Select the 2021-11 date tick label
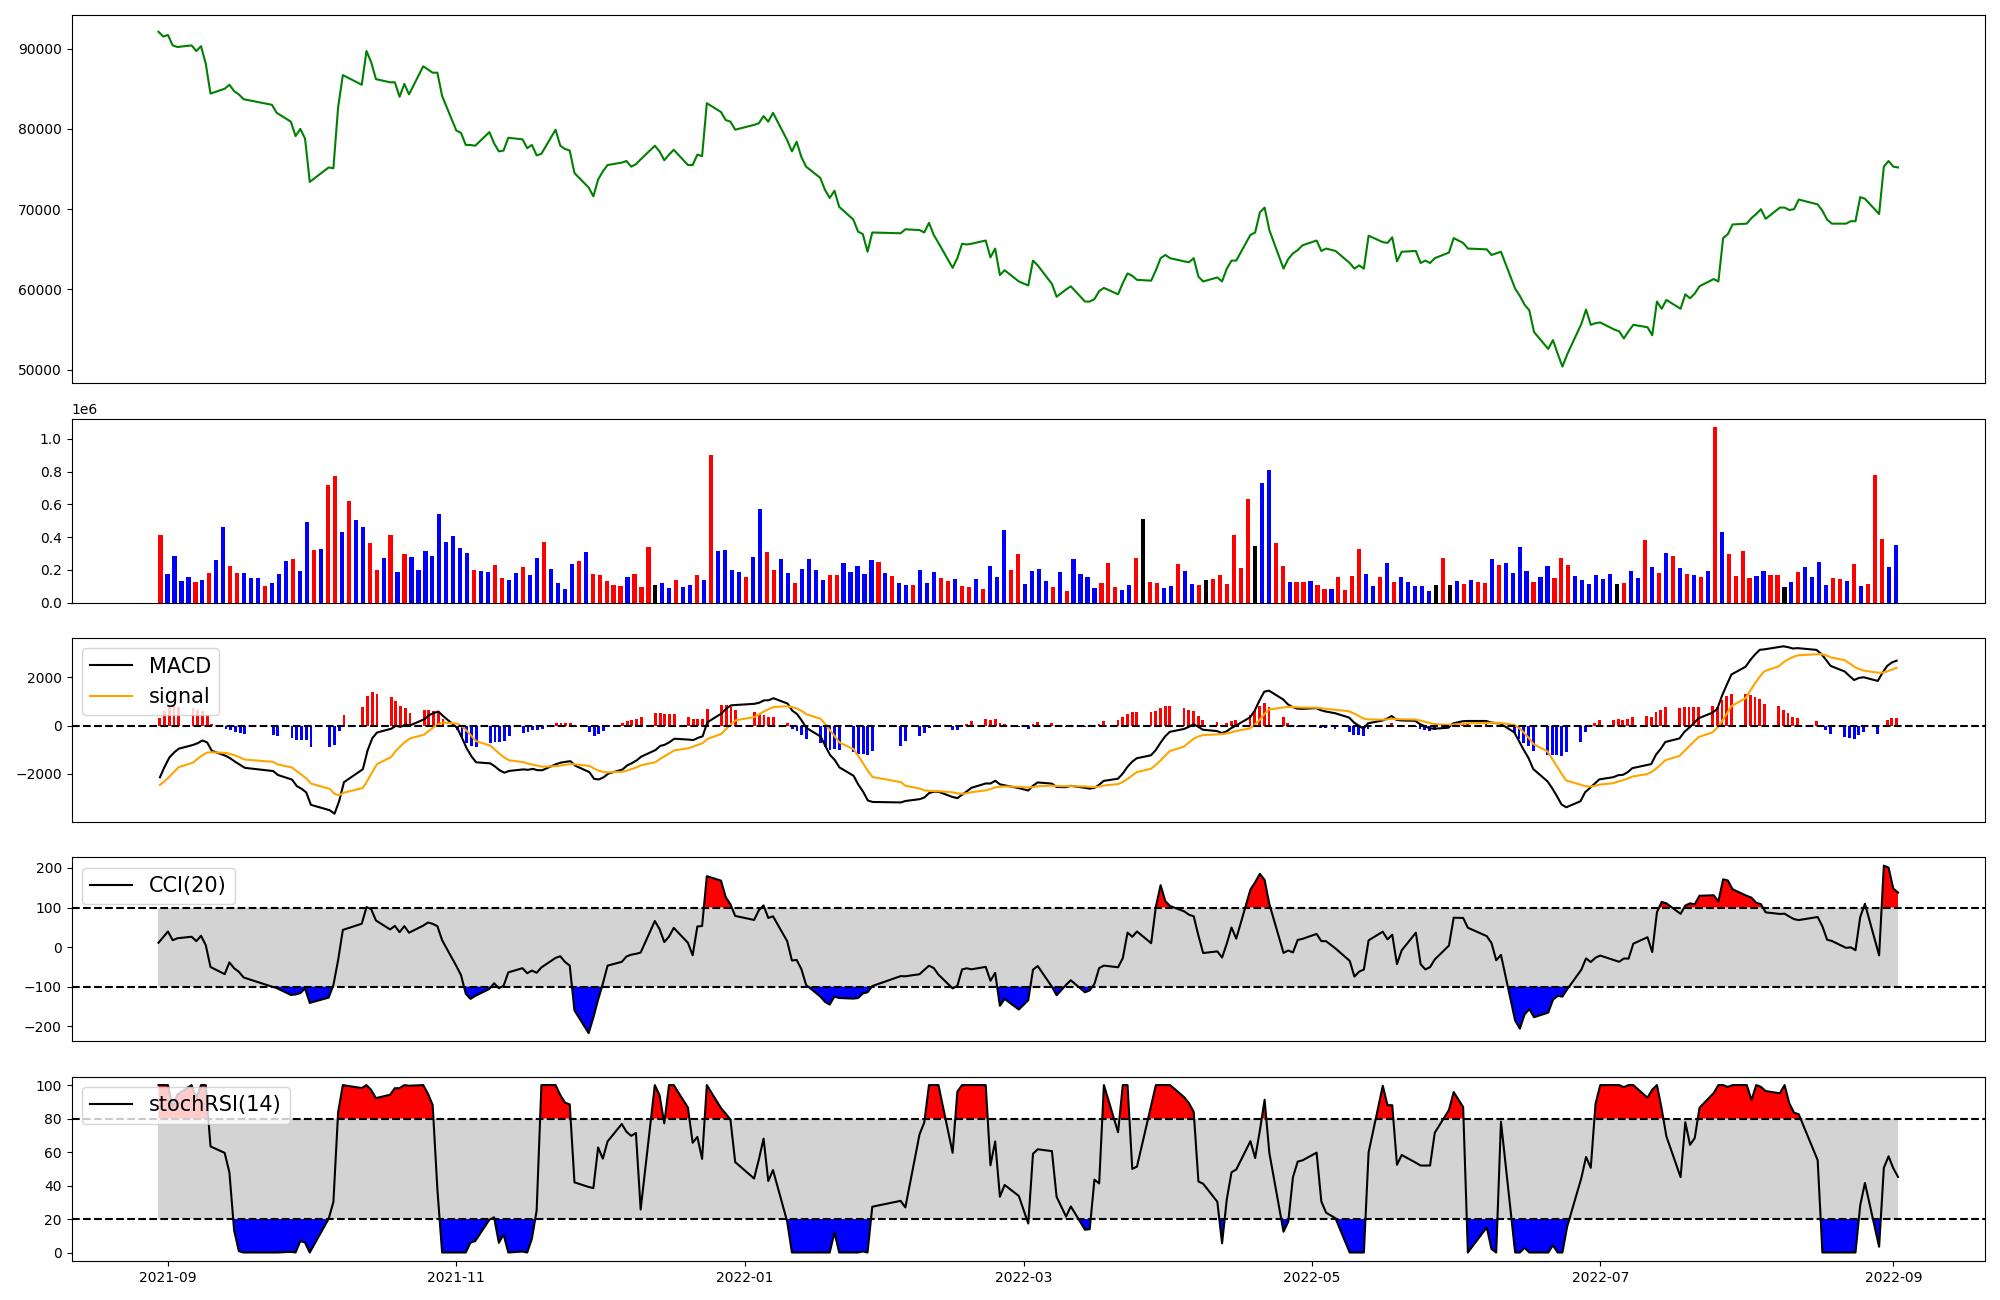The image size is (2000, 1300). tap(456, 1277)
